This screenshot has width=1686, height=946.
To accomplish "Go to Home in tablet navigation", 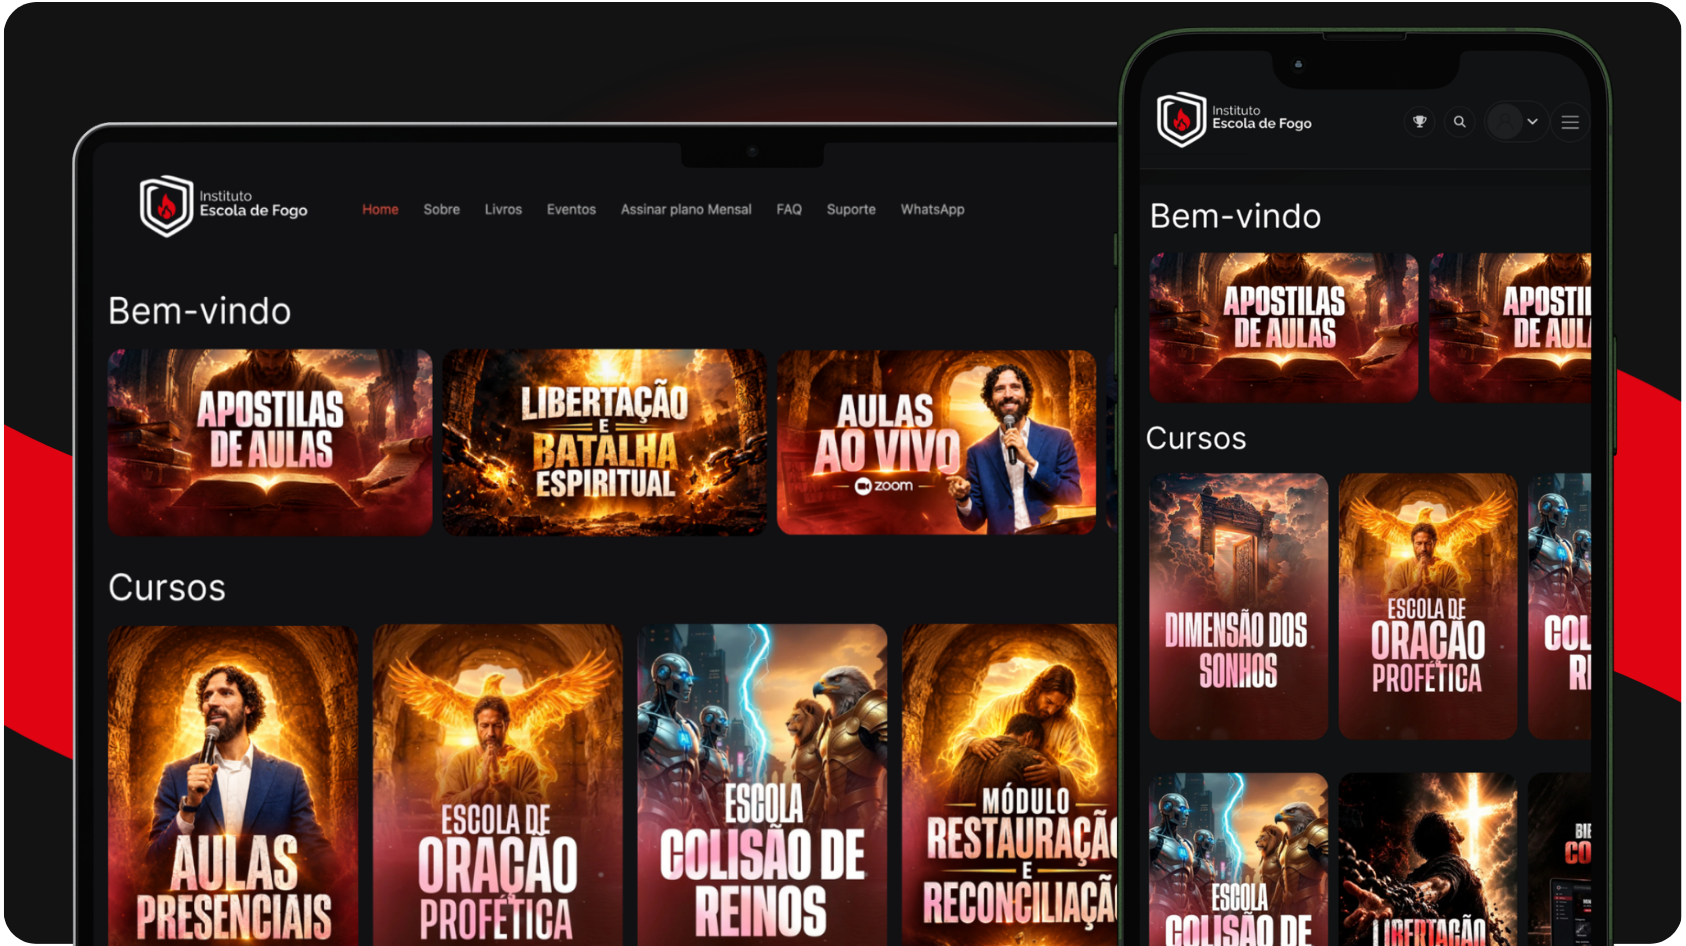I will pos(380,209).
